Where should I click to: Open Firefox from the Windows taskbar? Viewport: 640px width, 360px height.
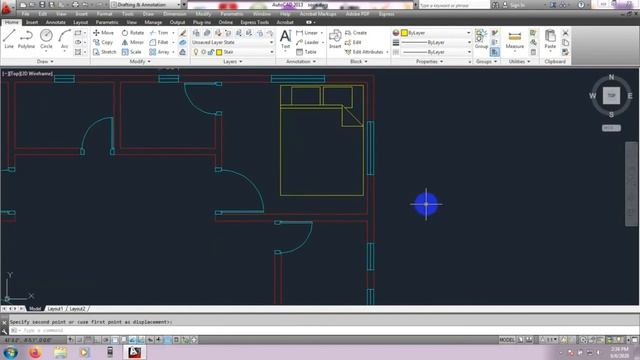[x=35, y=352]
